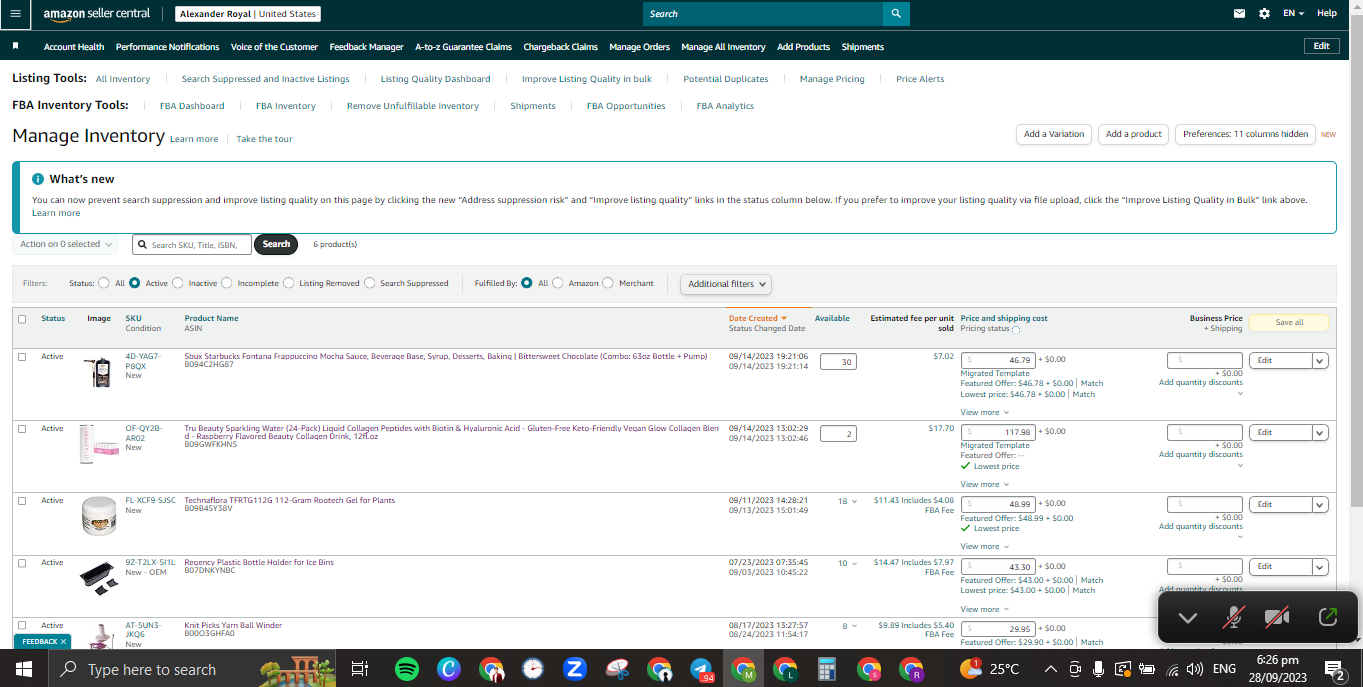
Task: Collapse the meeting control bar chevron
Action: point(1188,618)
